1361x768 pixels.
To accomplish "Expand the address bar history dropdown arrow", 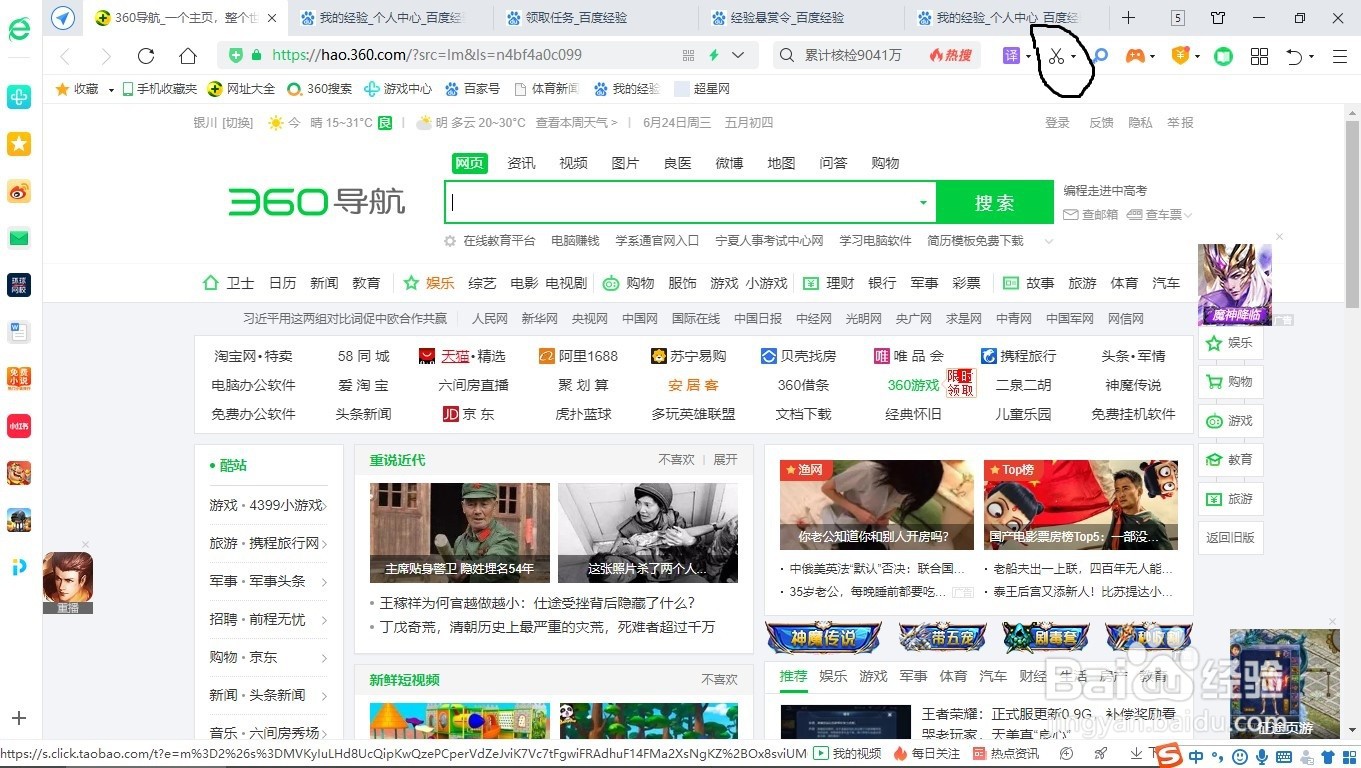I will pos(738,55).
